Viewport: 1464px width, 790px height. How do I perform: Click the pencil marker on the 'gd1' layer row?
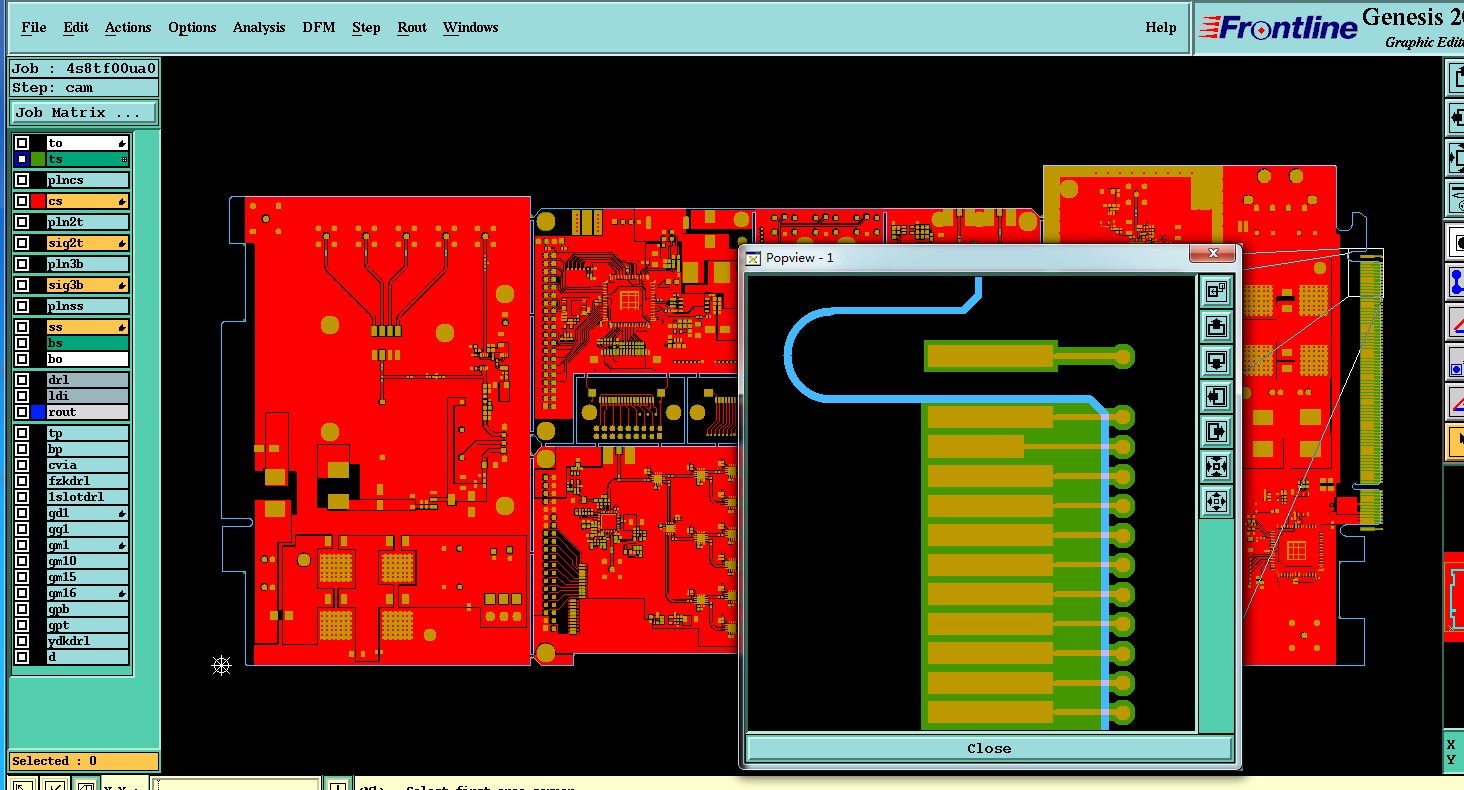pyautogui.click(x=122, y=513)
